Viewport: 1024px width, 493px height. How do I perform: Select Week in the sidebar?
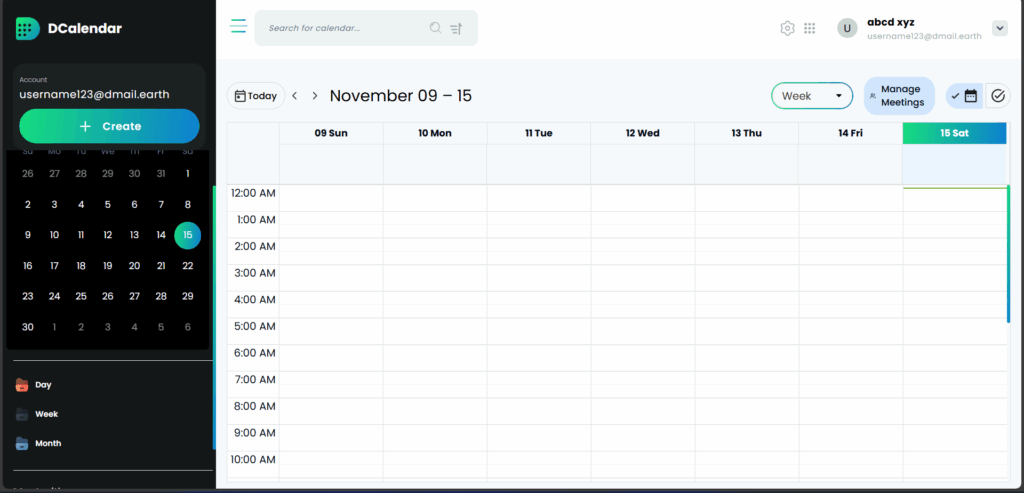pyautogui.click(x=46, y=414)
